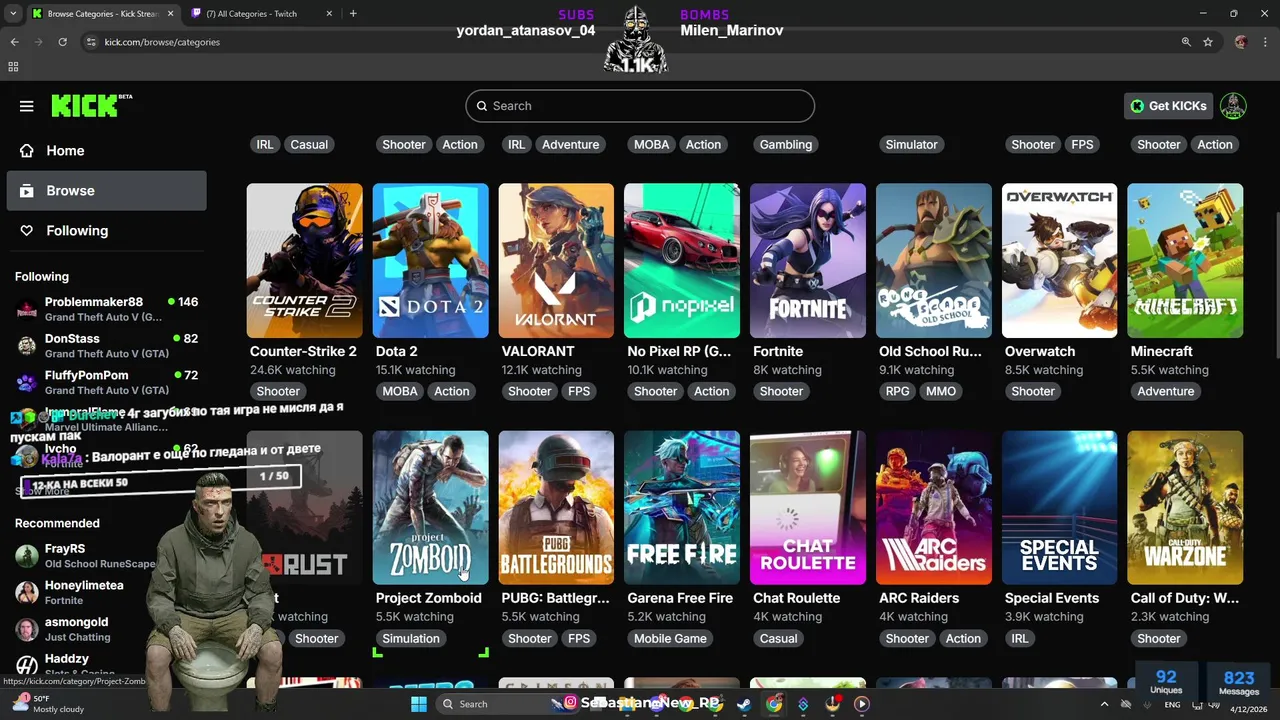Open the Chrome apps grid icon
The image size is (1280, 720).
click(13, 67)
